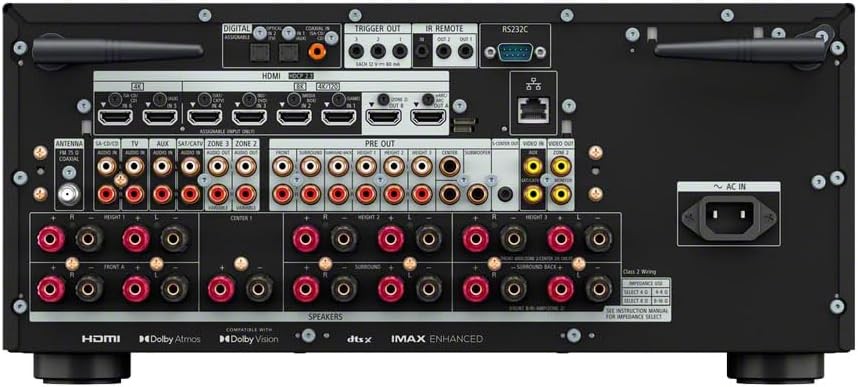Click the HDMI OUT A eARC port

point(428,116)
